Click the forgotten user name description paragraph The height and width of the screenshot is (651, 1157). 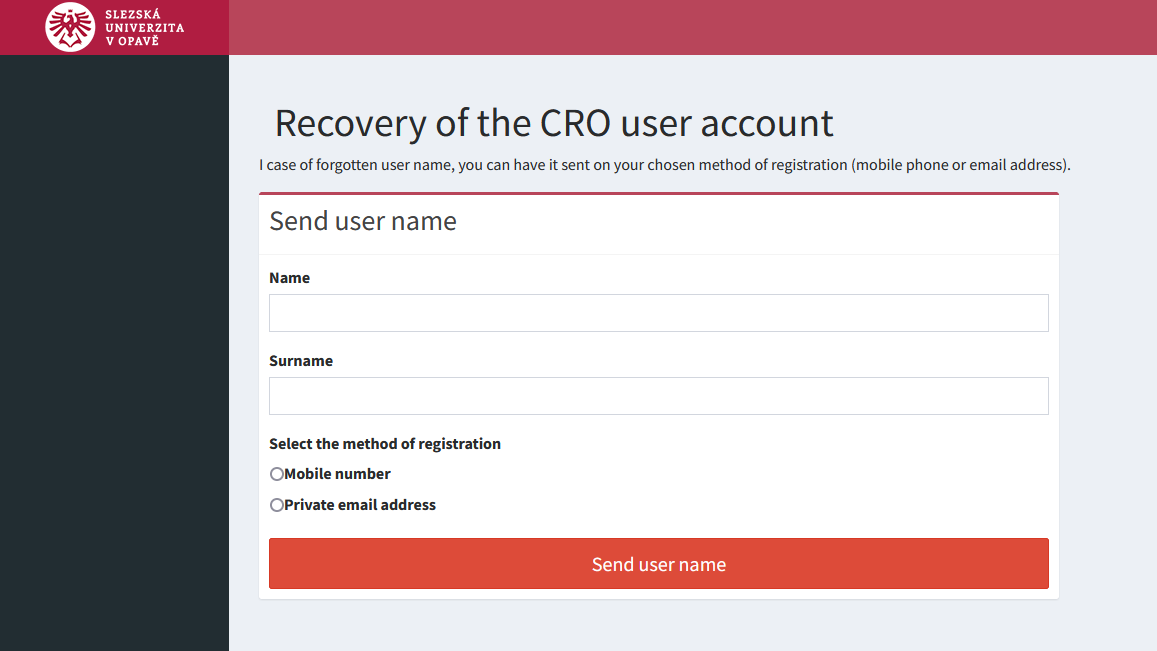pyautogui.click(x=664, y=165)
